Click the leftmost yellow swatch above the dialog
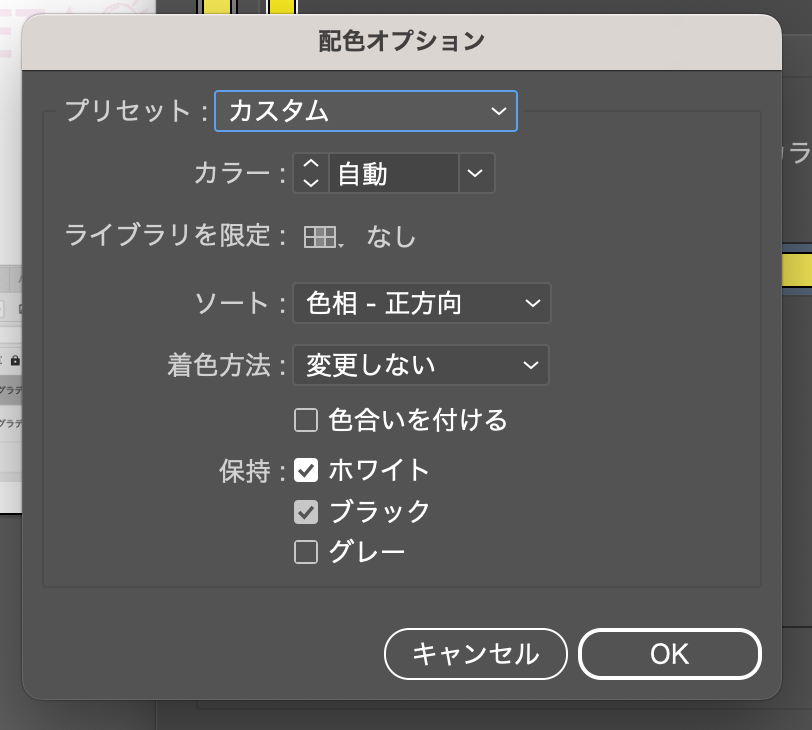 click(217, 7)
